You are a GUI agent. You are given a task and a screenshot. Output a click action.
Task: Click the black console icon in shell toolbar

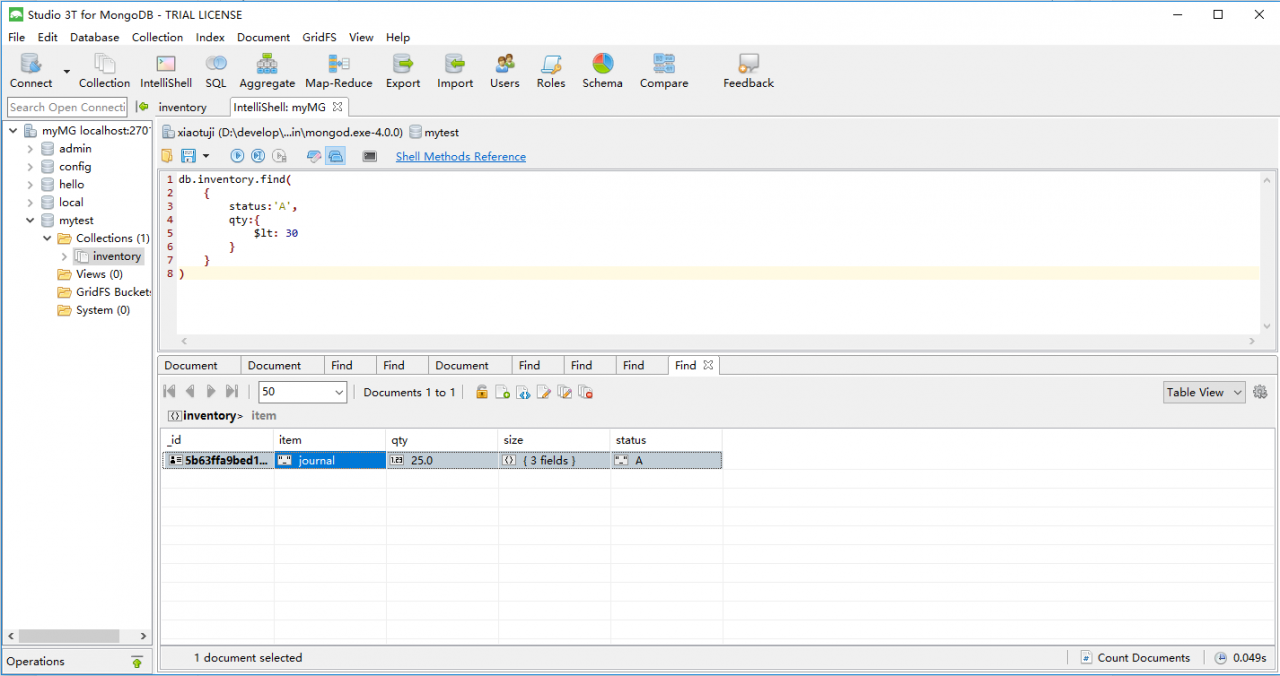[370, 156]
